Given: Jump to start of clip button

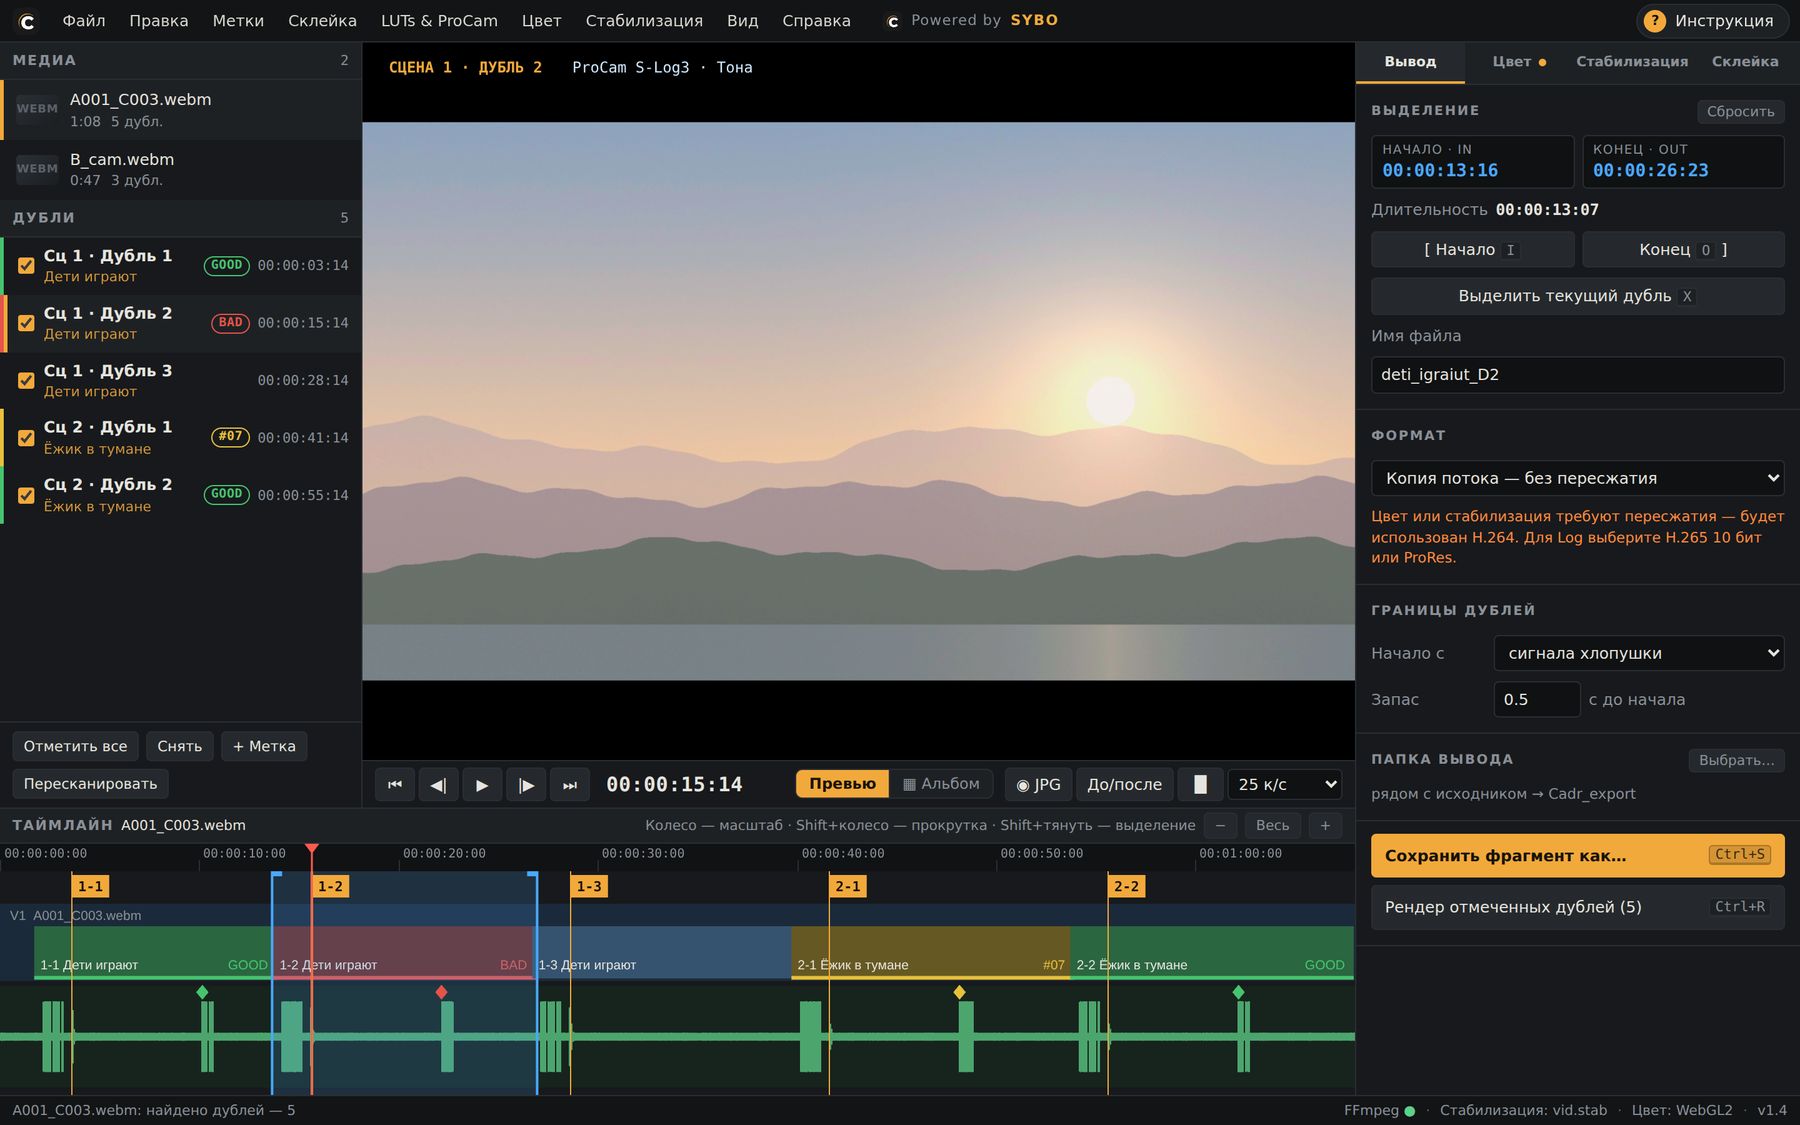Looking at the screenshot, I should (395, 785).
